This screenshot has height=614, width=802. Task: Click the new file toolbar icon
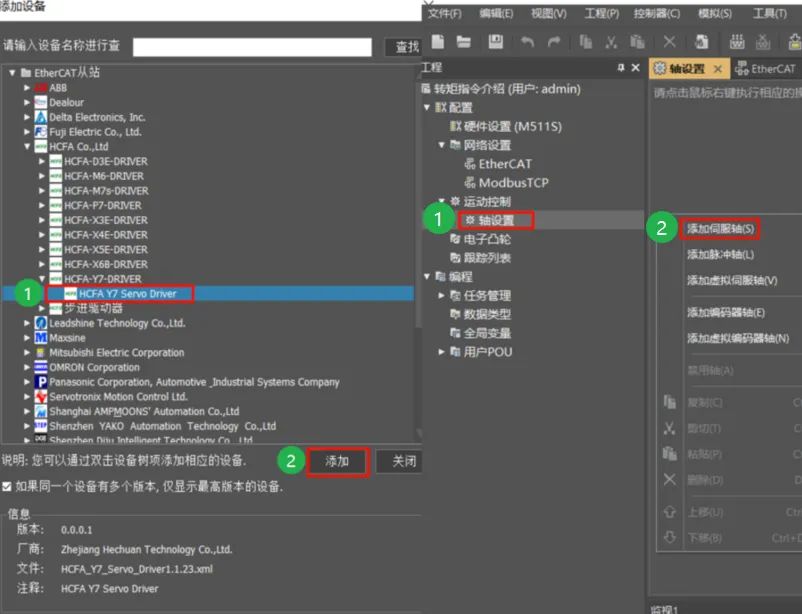[438, 41]
